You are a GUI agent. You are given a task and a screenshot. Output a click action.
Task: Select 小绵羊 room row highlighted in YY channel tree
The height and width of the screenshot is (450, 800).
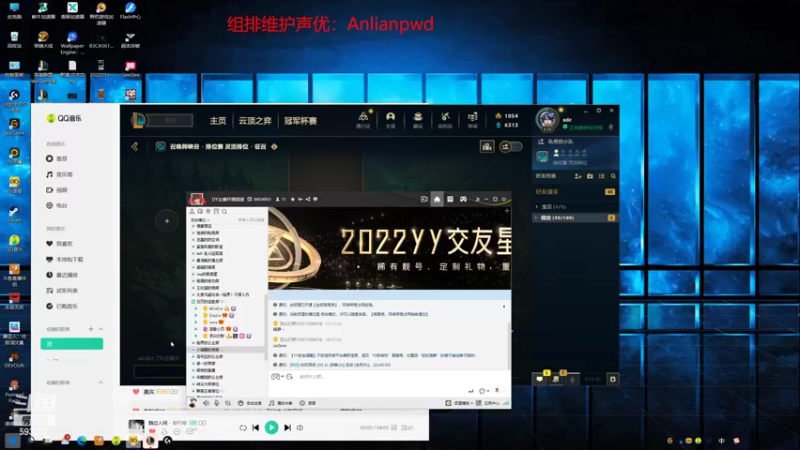[x=228, y=350]
